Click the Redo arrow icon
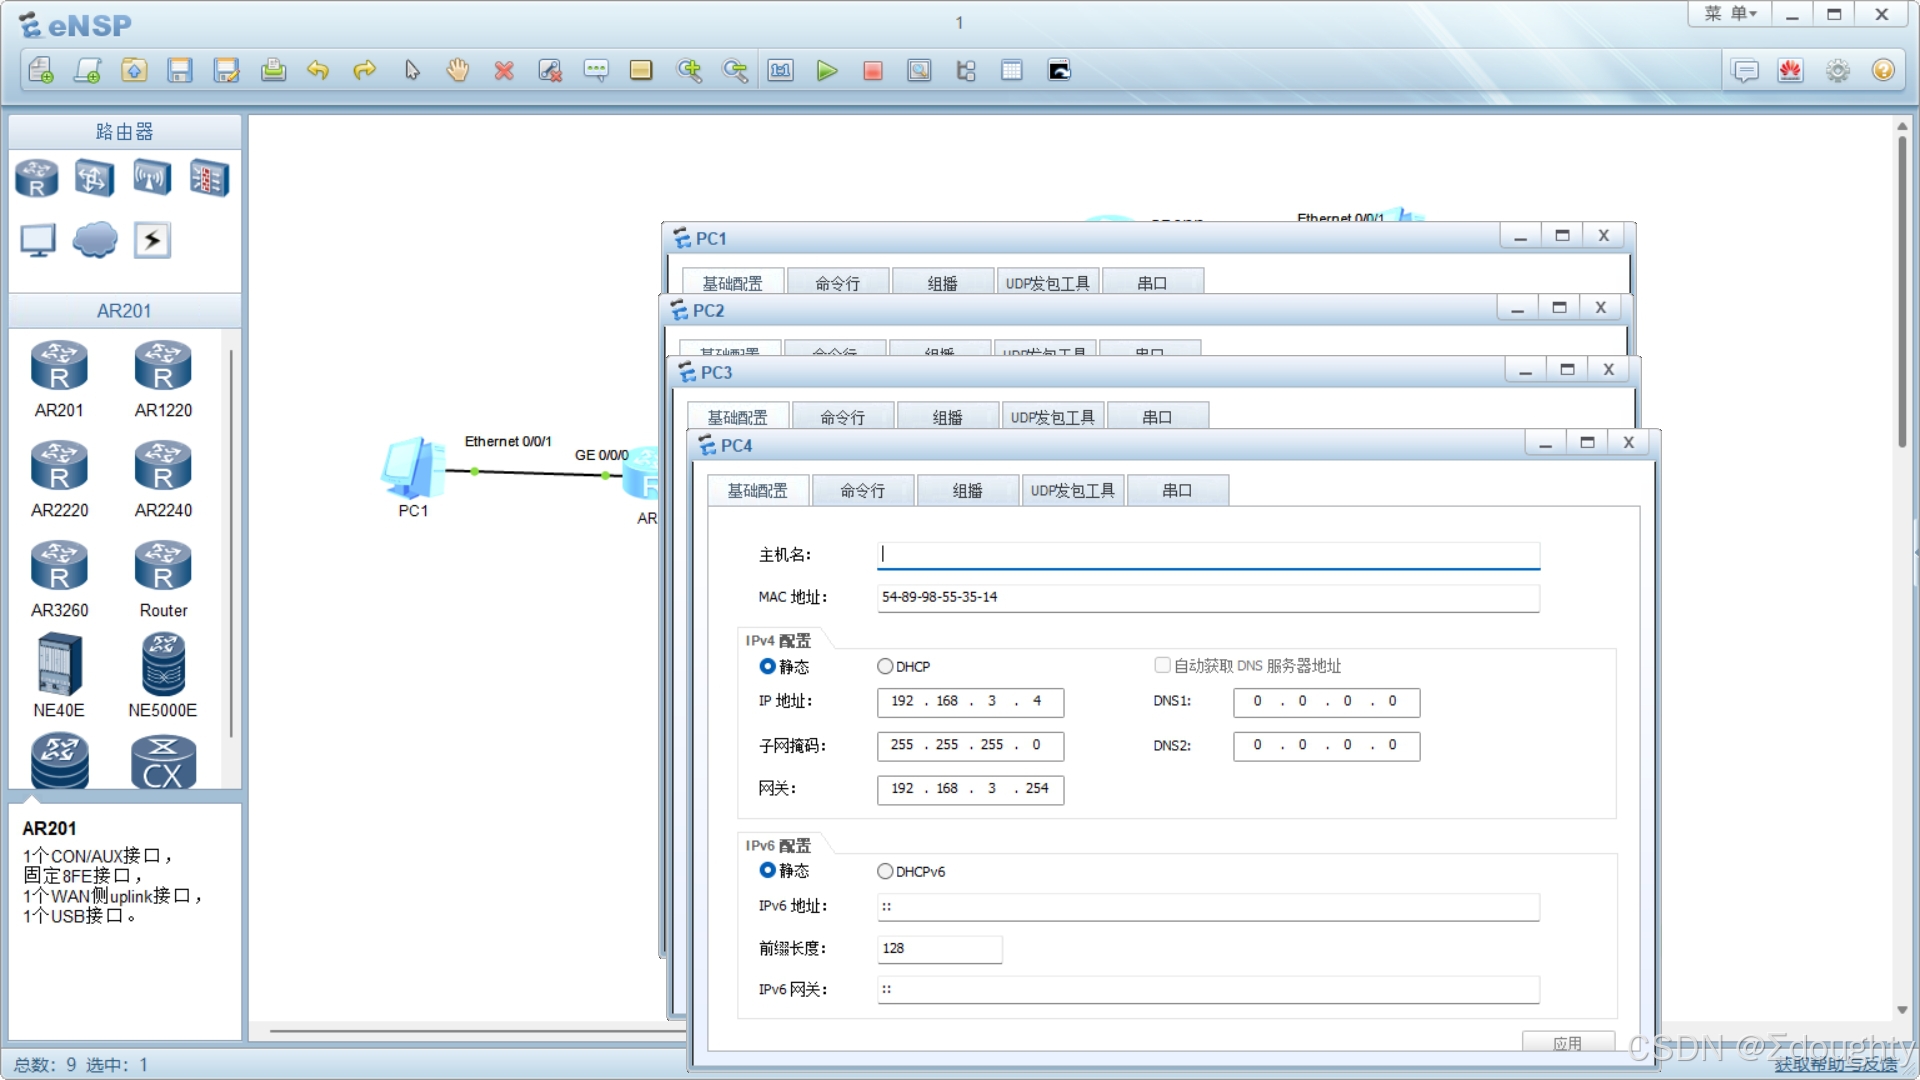This screenshot has height=1080, width=1920. pos(365,70)
